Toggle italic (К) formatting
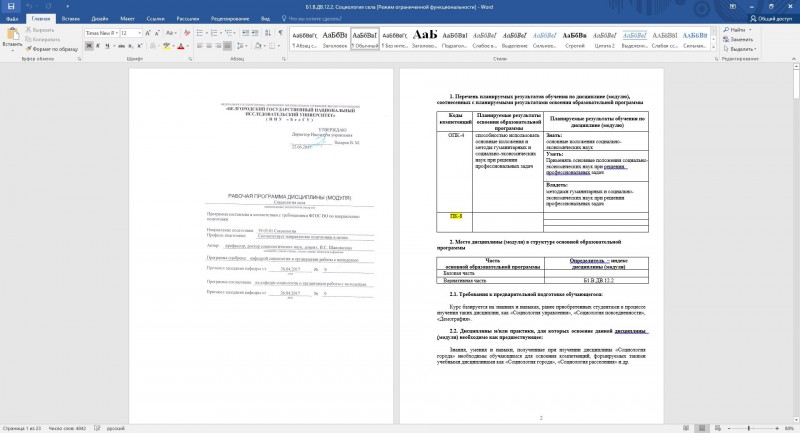 (98, 46)
